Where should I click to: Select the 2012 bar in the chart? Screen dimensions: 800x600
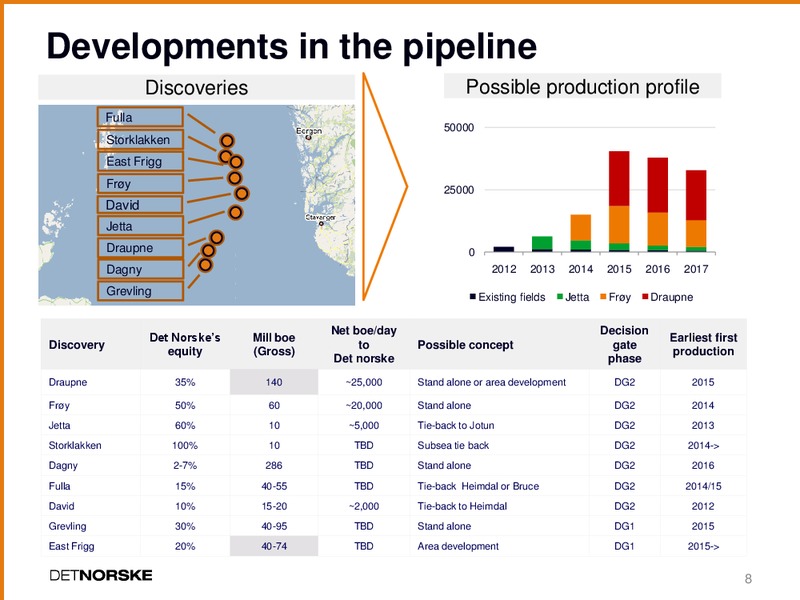(504, 249)
